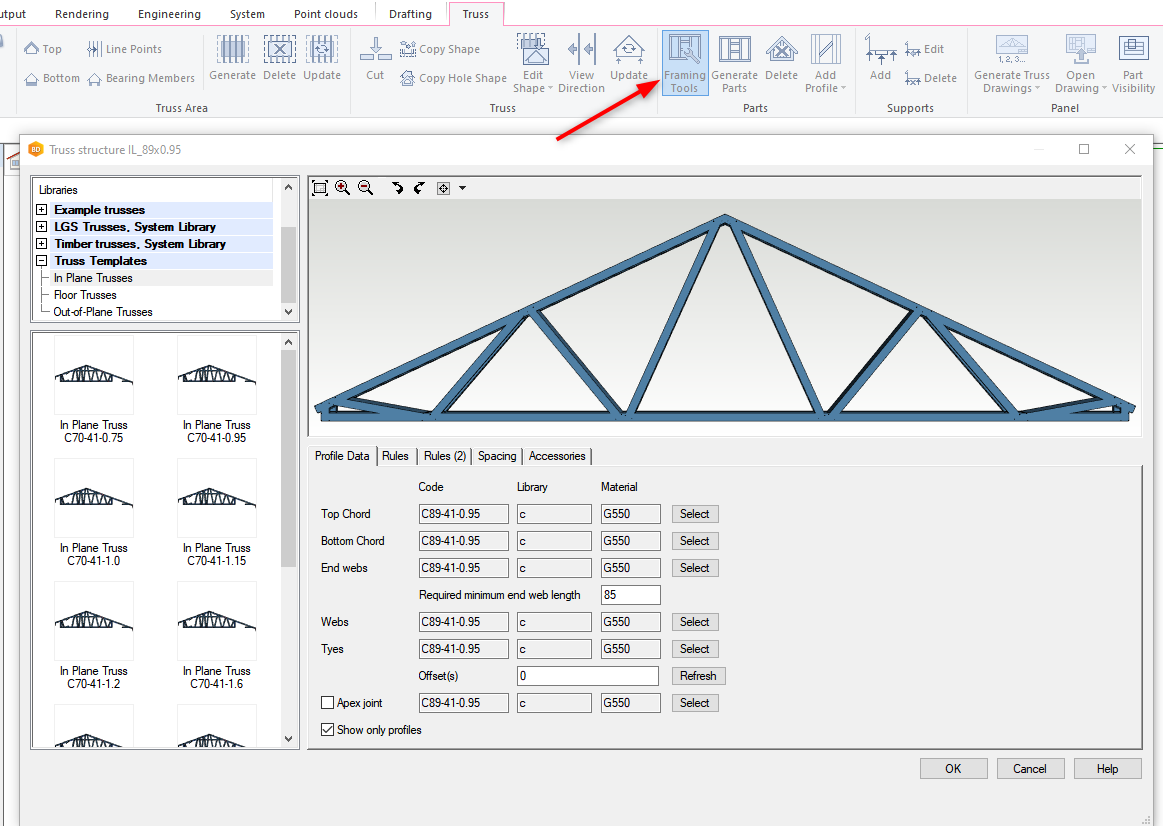The image size is (1163, 826).
Task: Click Select button for Top Chord
Action: [695, 514]
